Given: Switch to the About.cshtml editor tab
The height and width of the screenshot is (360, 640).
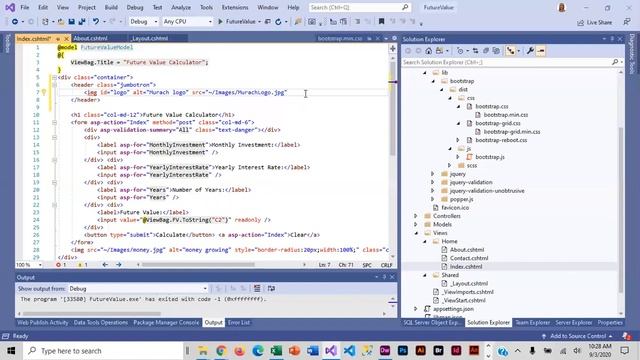Looking at the screenshot, I should pos(91,38).
